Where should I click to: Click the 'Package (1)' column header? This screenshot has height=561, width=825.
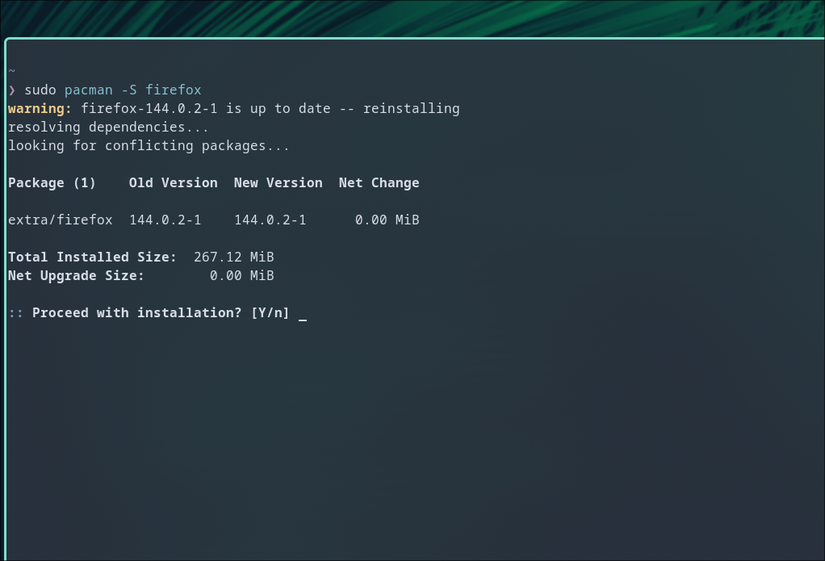52,183
